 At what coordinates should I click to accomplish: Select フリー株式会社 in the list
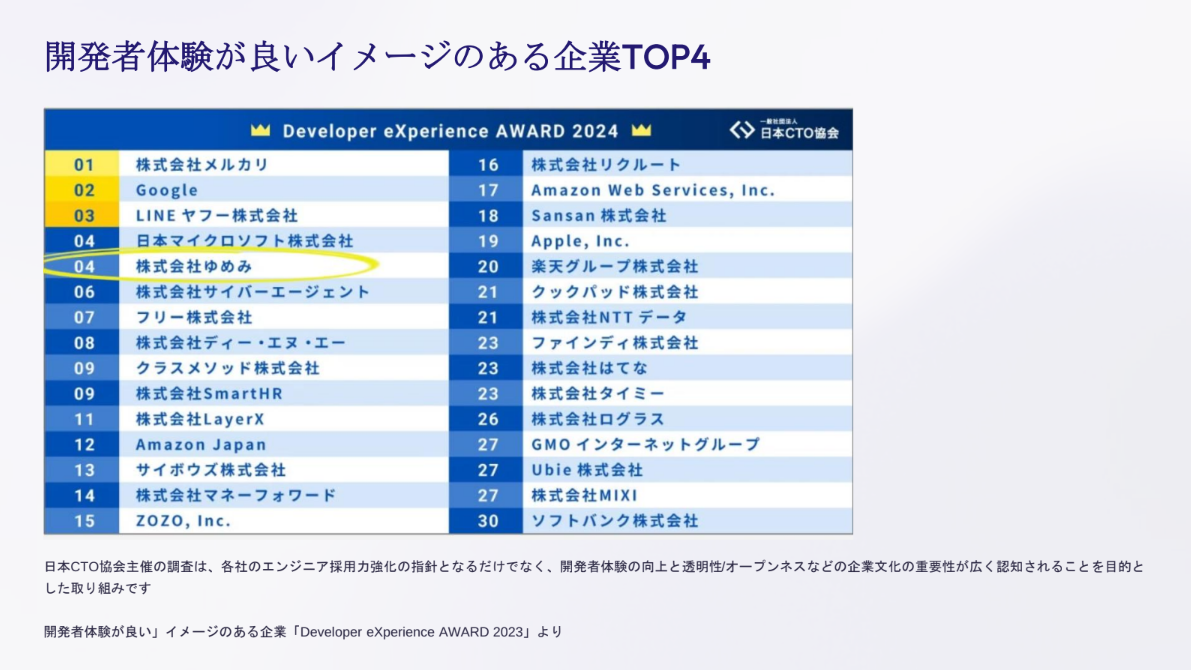coord(194,317)
